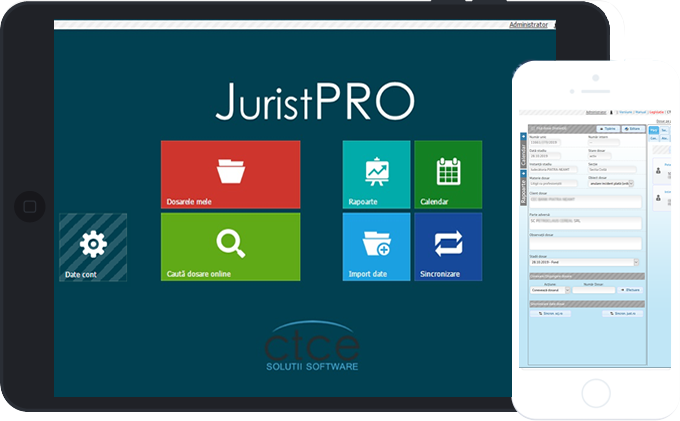The image size is (680, 421).
Task: Tap the tablet's home button
Action: pyautogui.click(x=29, y=206)
